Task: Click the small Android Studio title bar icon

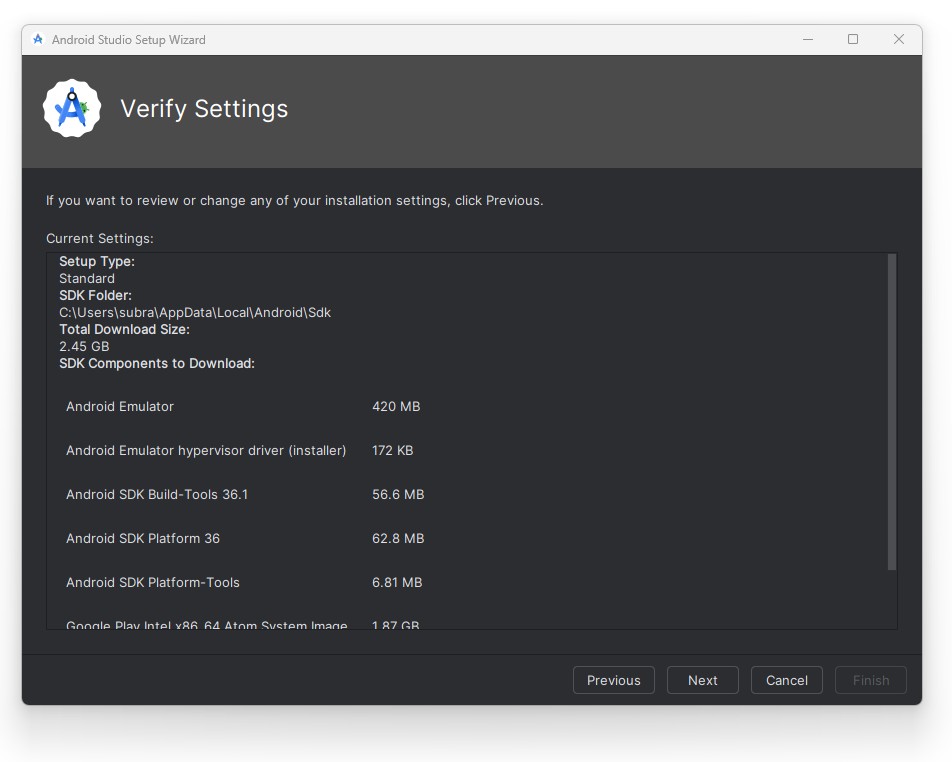Action: [38, 40]
